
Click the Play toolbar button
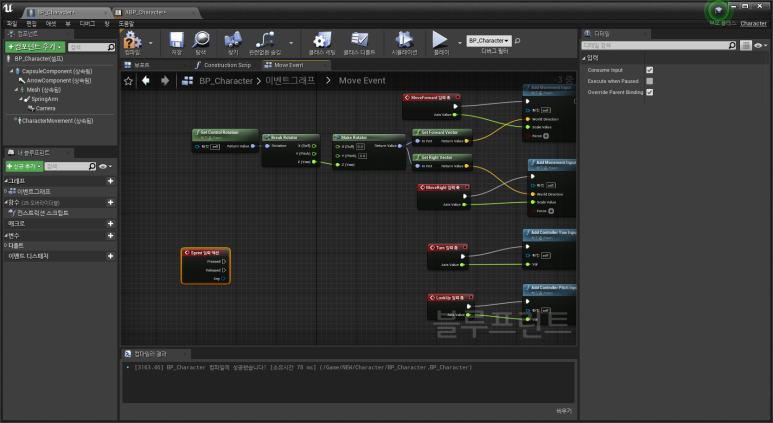point(440,39)
